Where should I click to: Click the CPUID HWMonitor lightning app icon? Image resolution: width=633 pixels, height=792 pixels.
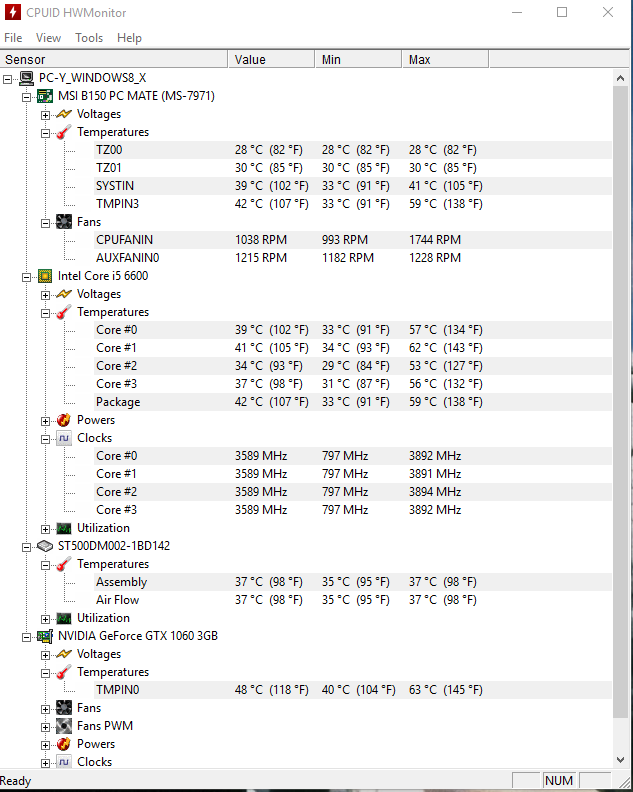coord(13,12)
